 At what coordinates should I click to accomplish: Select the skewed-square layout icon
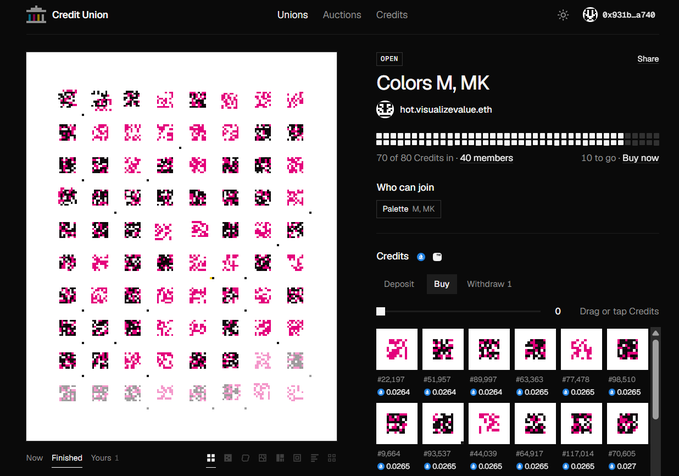click(246, 458)
